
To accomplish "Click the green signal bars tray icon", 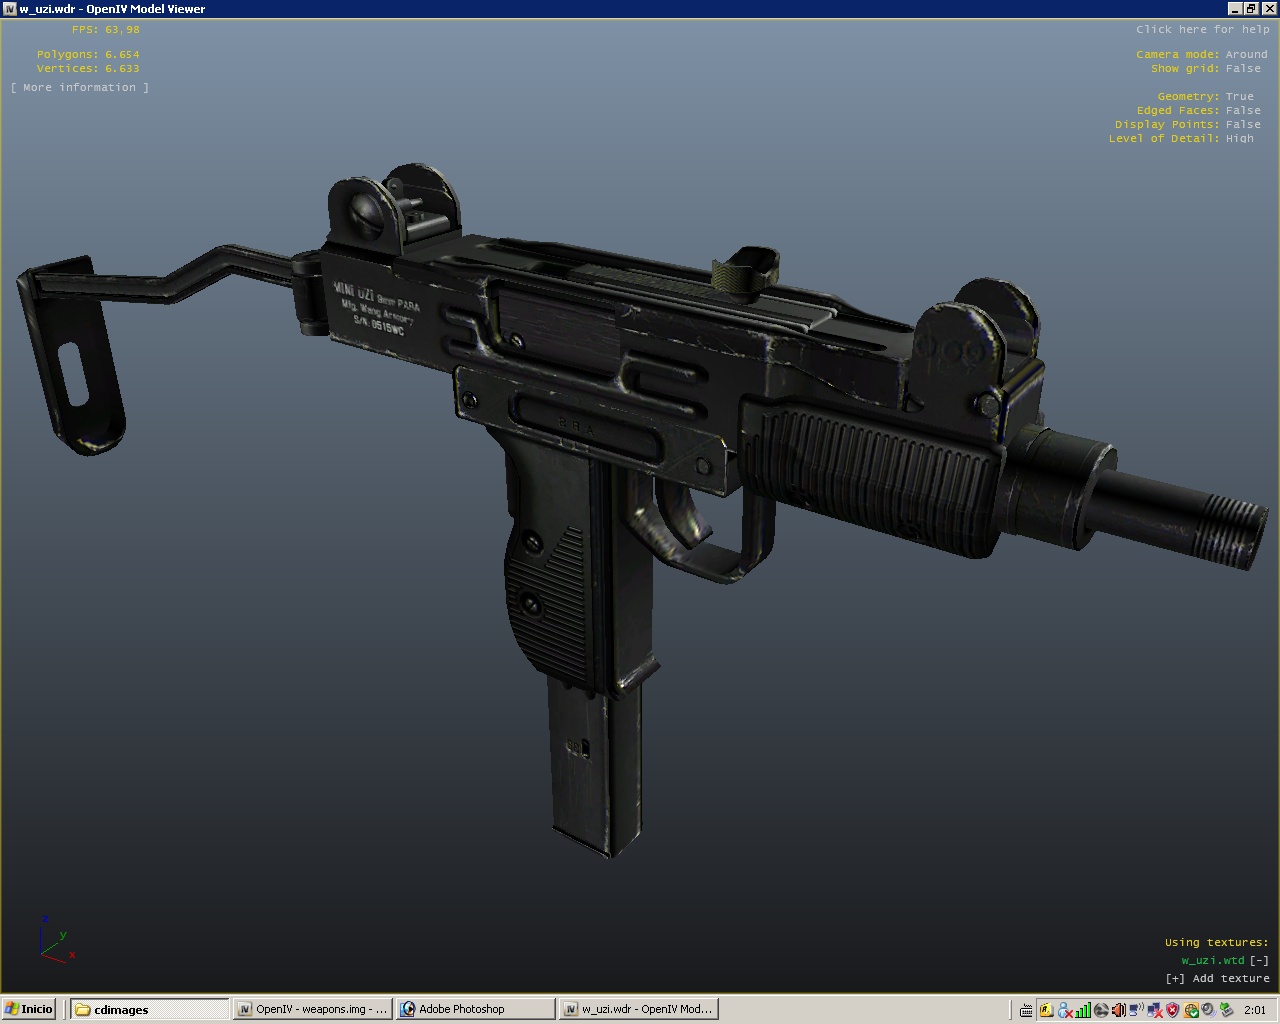I will click(x=1083, y=1010).
